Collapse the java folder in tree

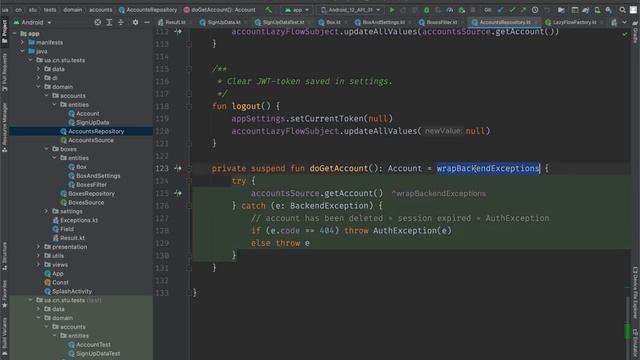[x=22, y=51]
